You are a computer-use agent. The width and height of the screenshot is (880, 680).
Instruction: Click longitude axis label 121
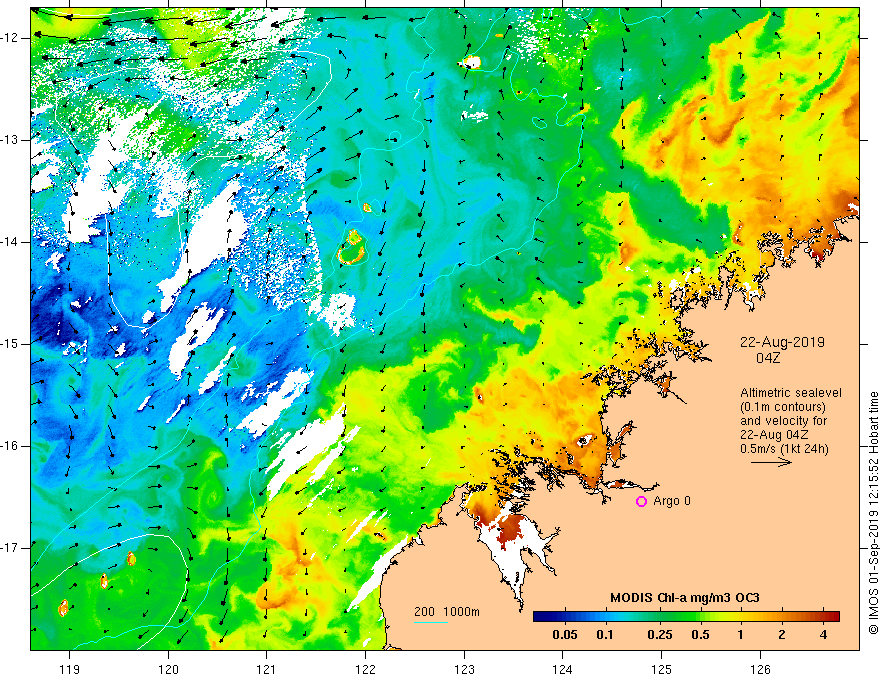[267, 669]
